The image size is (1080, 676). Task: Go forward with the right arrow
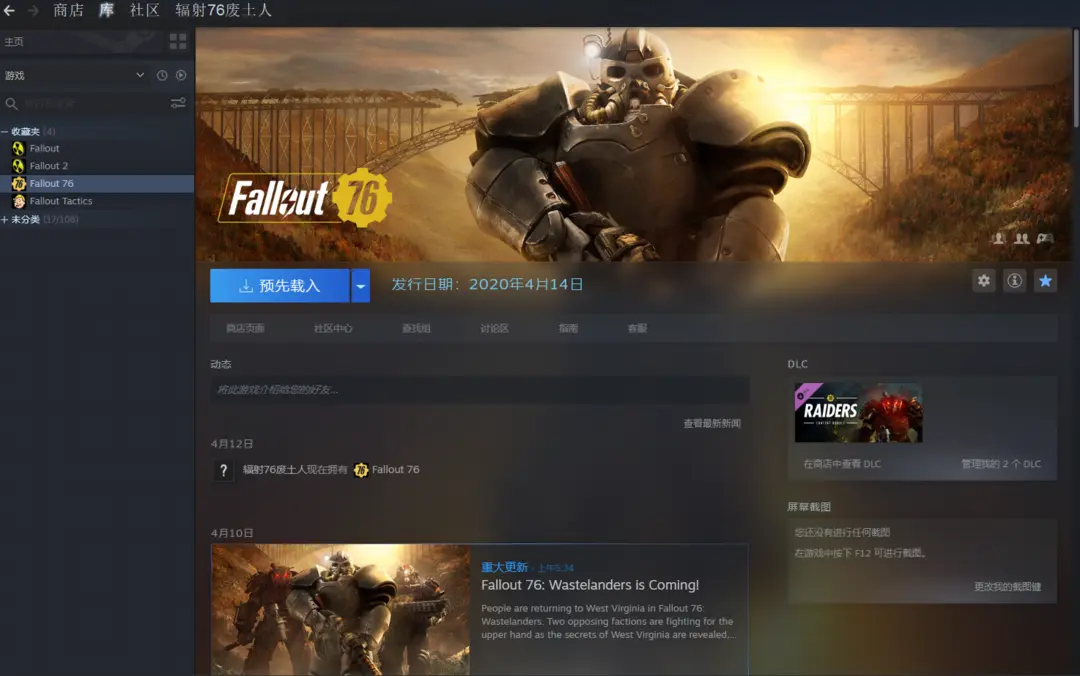pos(32,10)
